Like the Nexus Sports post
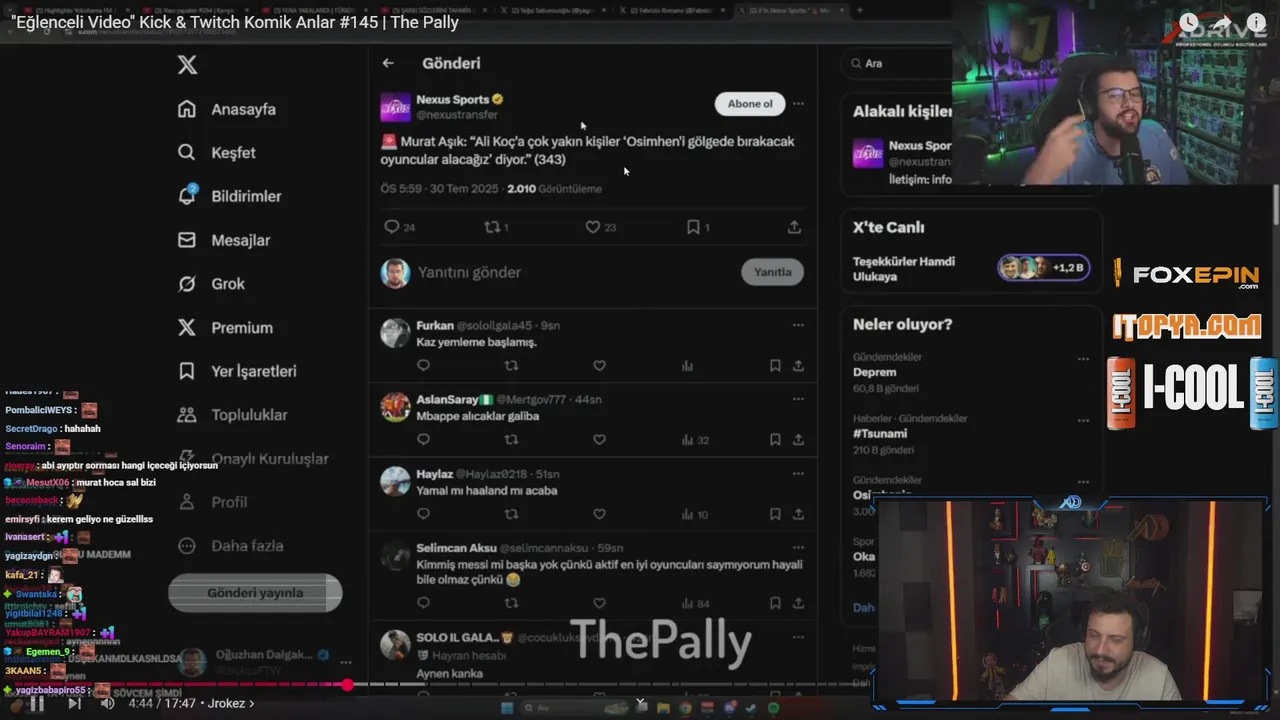Screen dimensions: 1280x720 593,227
